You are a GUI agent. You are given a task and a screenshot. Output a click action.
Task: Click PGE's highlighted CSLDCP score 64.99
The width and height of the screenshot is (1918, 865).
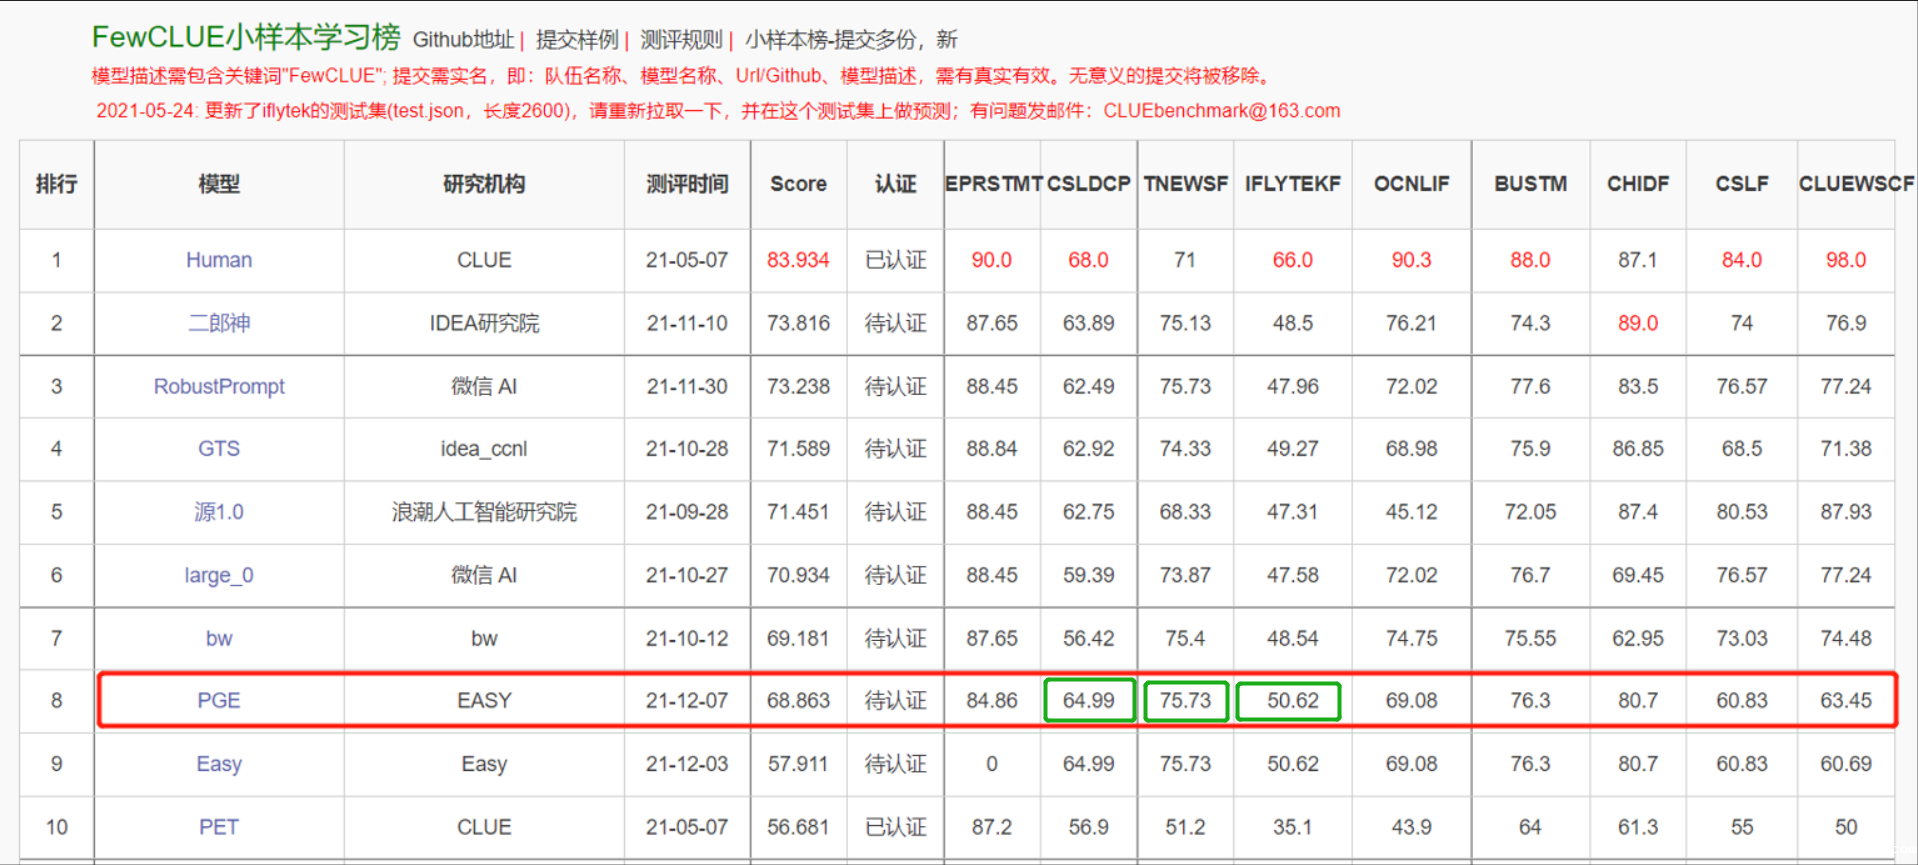[x=1088, y=701]
